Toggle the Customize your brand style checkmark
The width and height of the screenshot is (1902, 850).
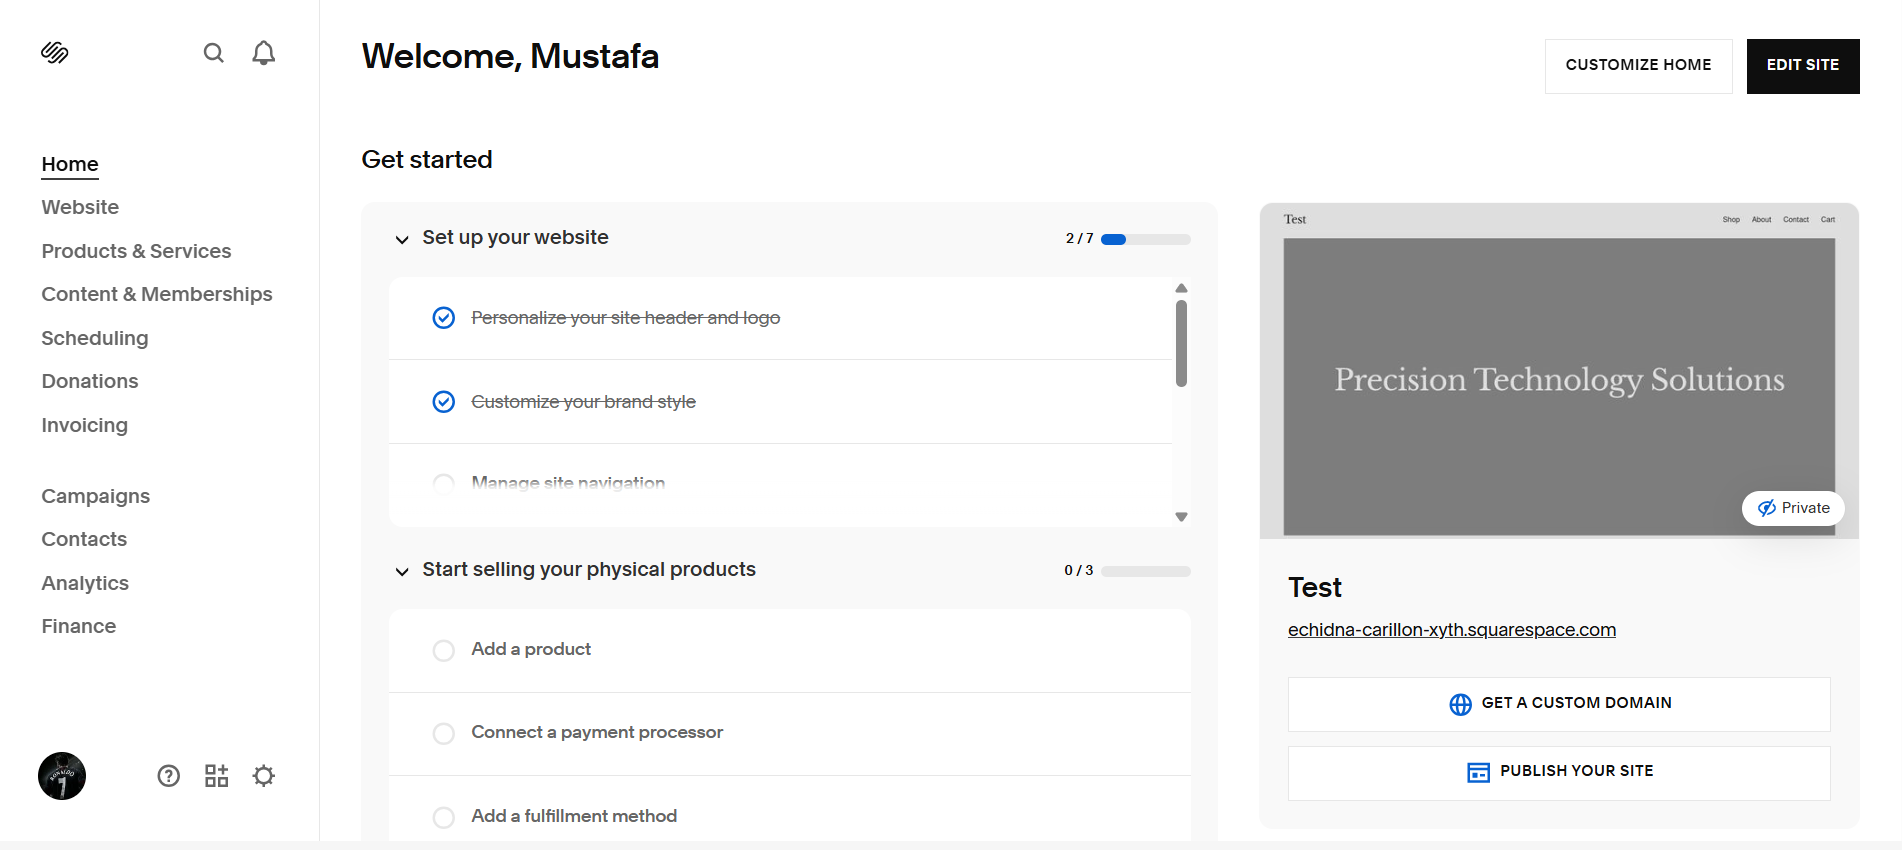coord(444,402)
